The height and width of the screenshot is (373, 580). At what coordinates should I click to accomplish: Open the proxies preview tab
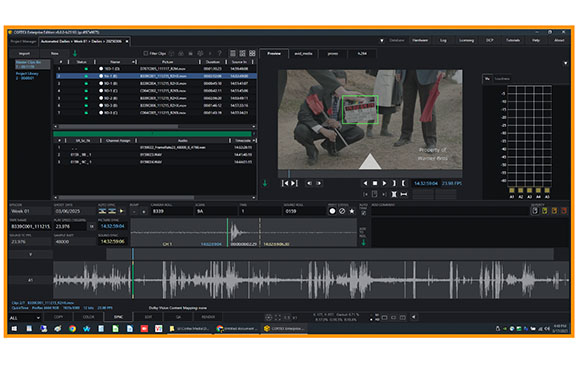point(333,54)
